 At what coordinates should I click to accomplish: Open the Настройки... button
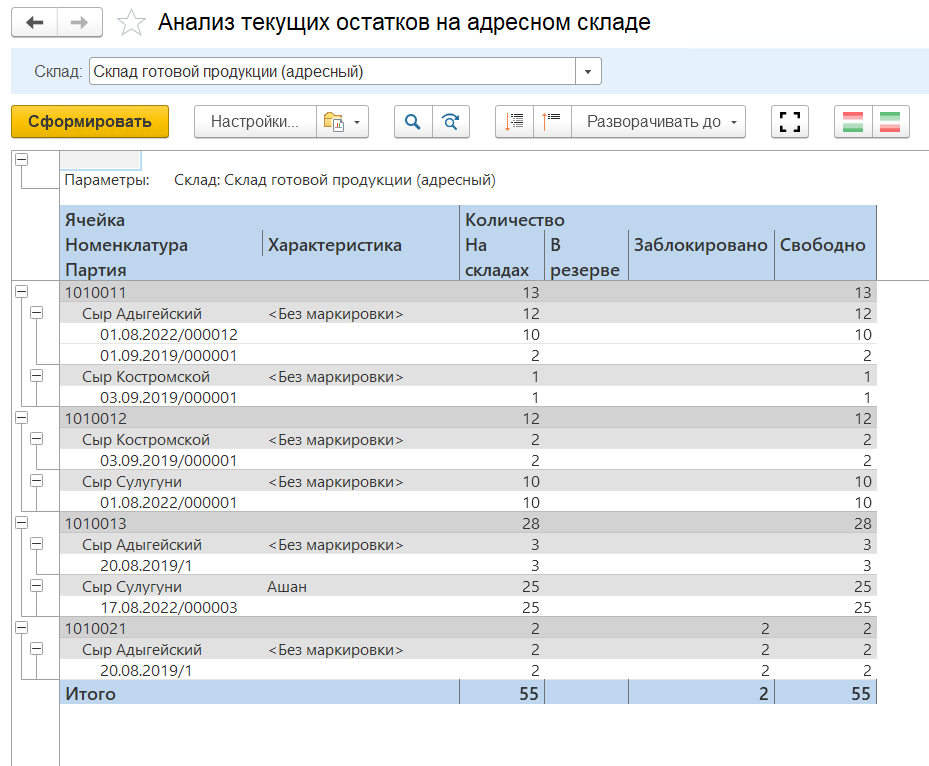[255, 122]
